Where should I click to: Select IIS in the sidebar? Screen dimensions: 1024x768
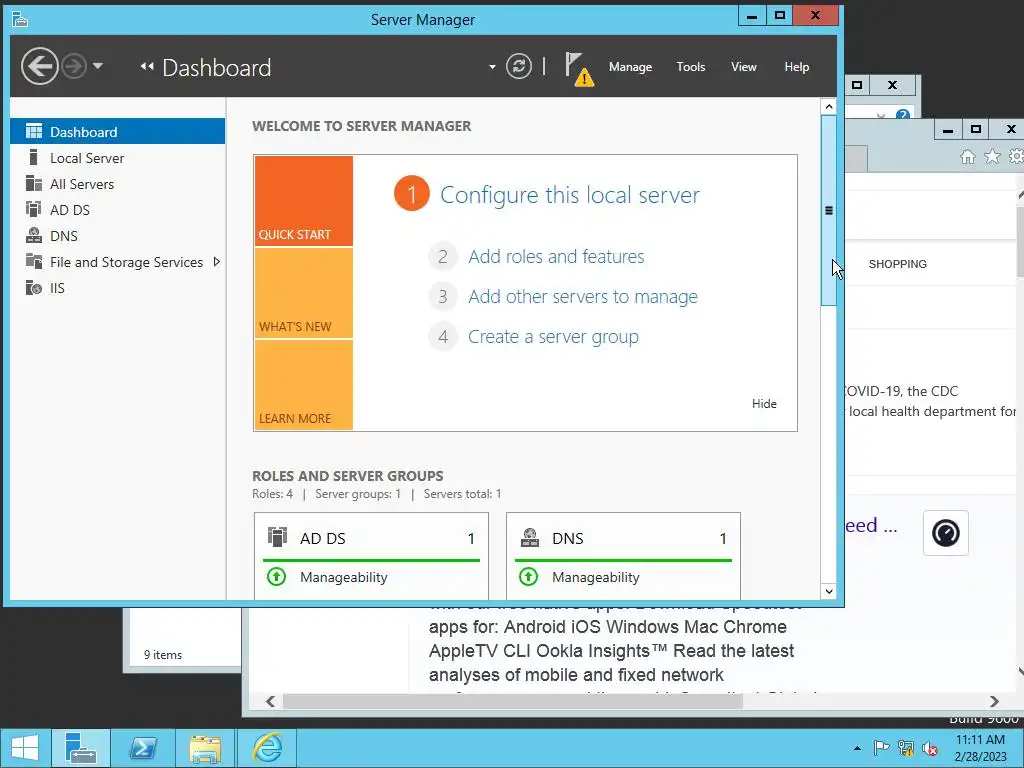pyautogui.click(x=118, y=288)
